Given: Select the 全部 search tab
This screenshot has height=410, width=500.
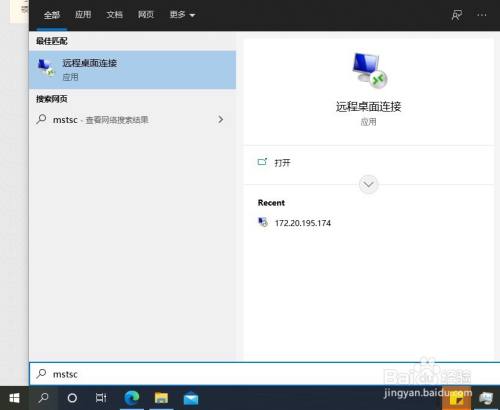Looking at the screenshot, I should pos(52,15).
